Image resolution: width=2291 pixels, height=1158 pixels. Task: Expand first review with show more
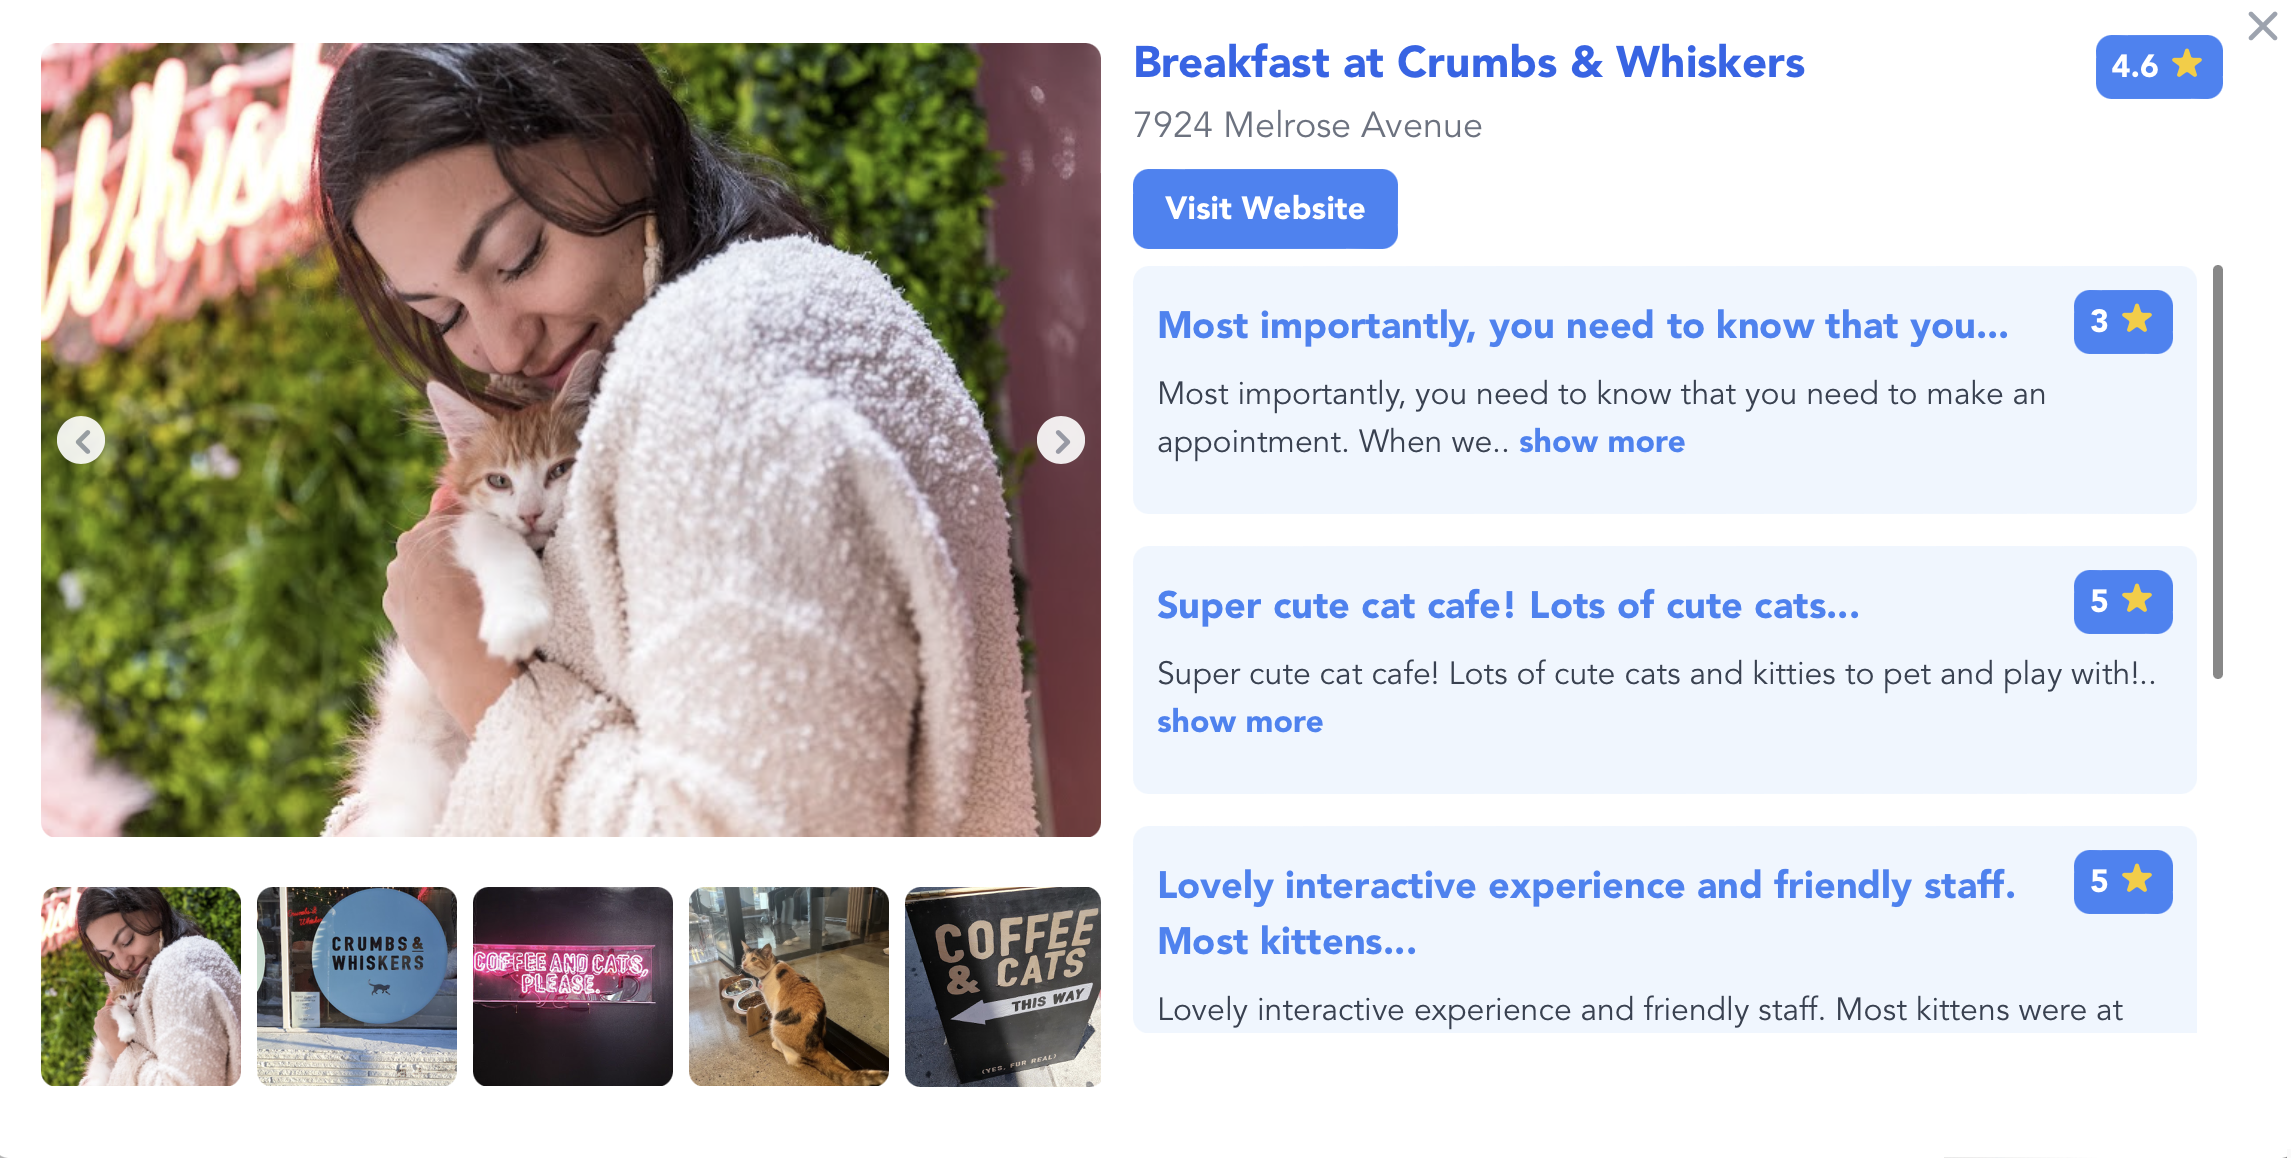(1601, 441)
